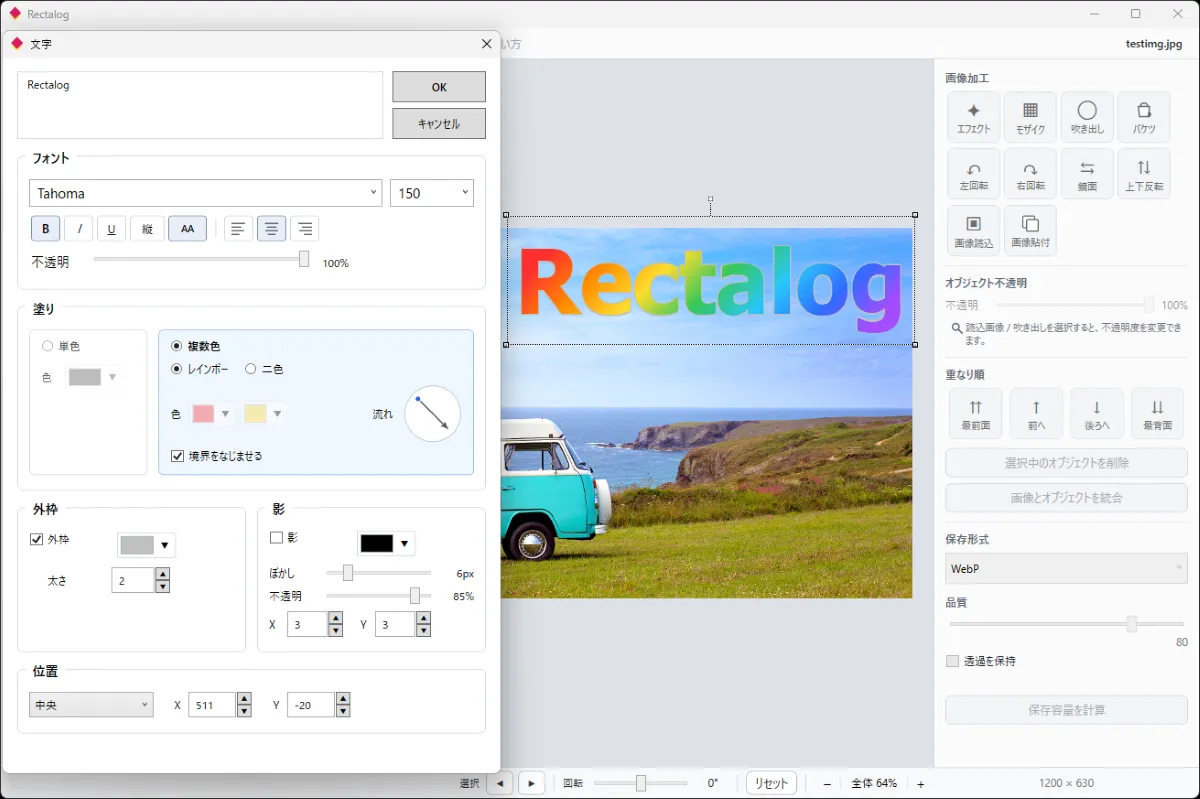Mirror the image with 鏡面

(1087, 174)
